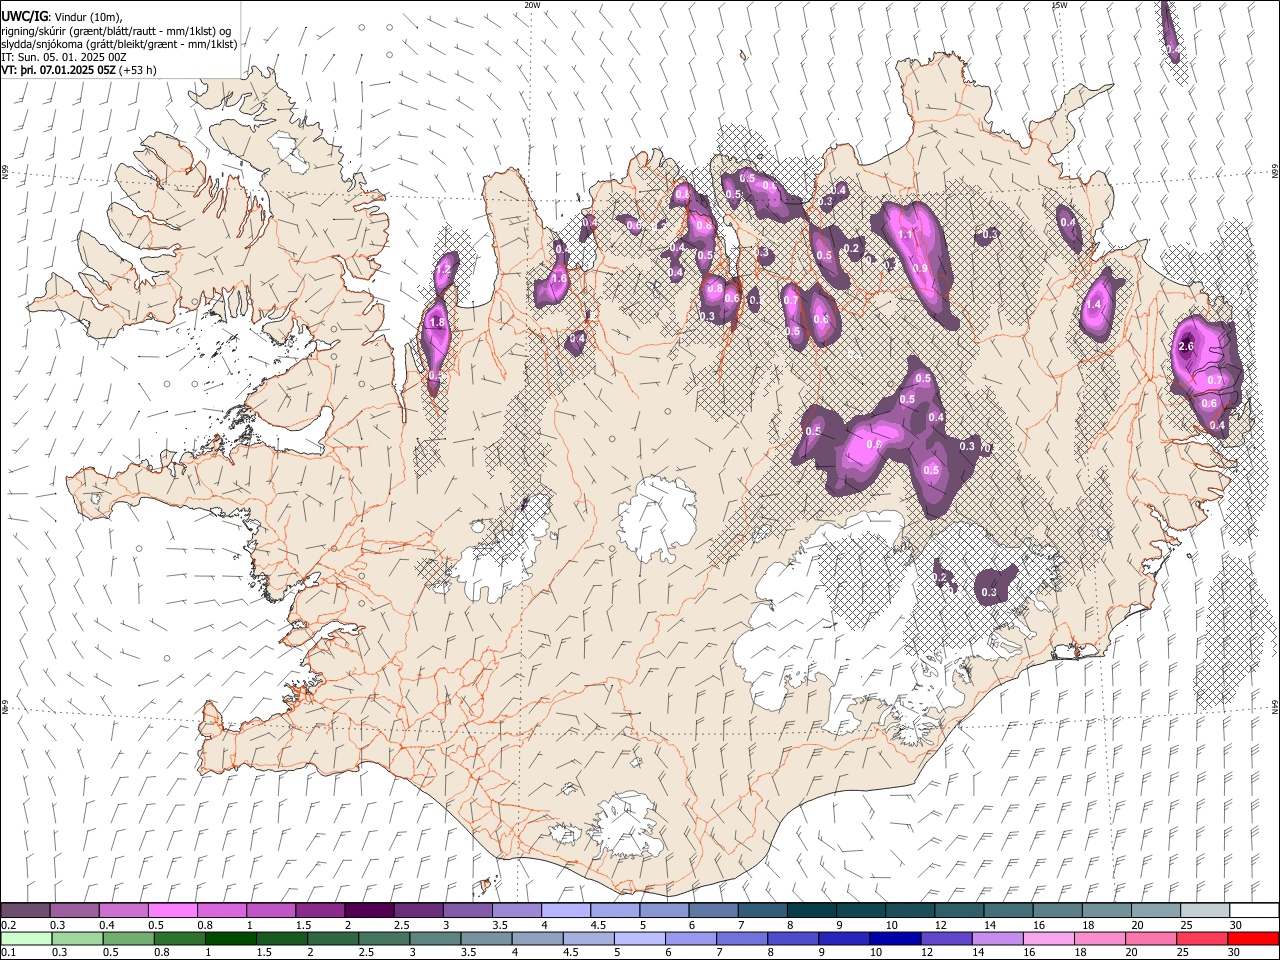Click the UWC/IG title text

click(x=24, y=16)
